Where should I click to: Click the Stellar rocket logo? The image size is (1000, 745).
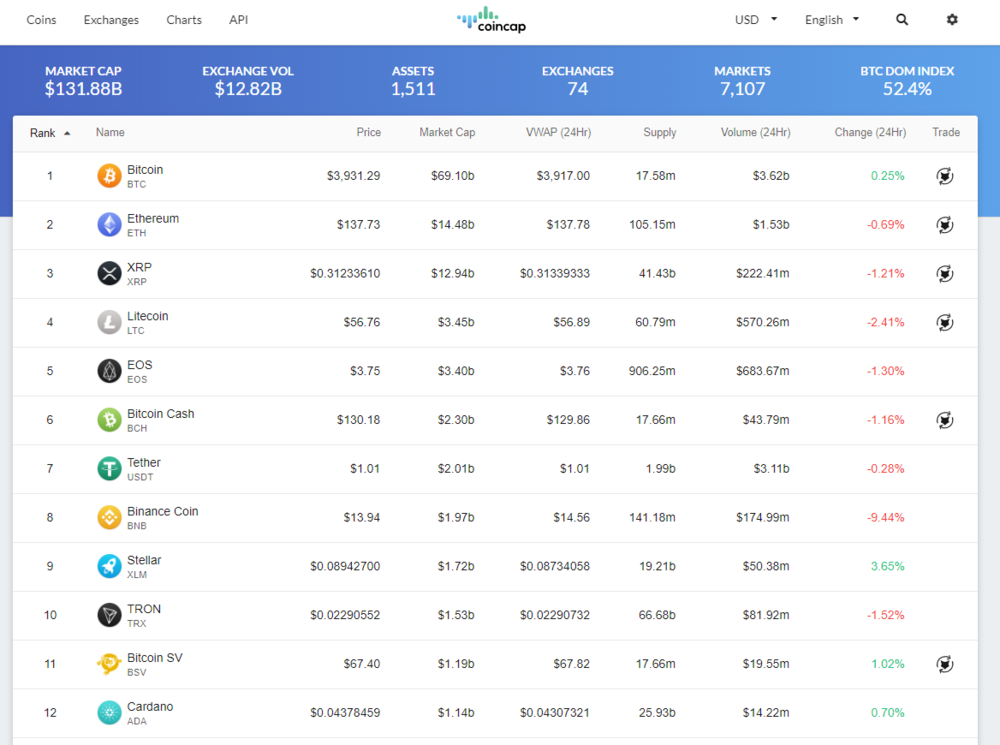click(x=109, y=566)
